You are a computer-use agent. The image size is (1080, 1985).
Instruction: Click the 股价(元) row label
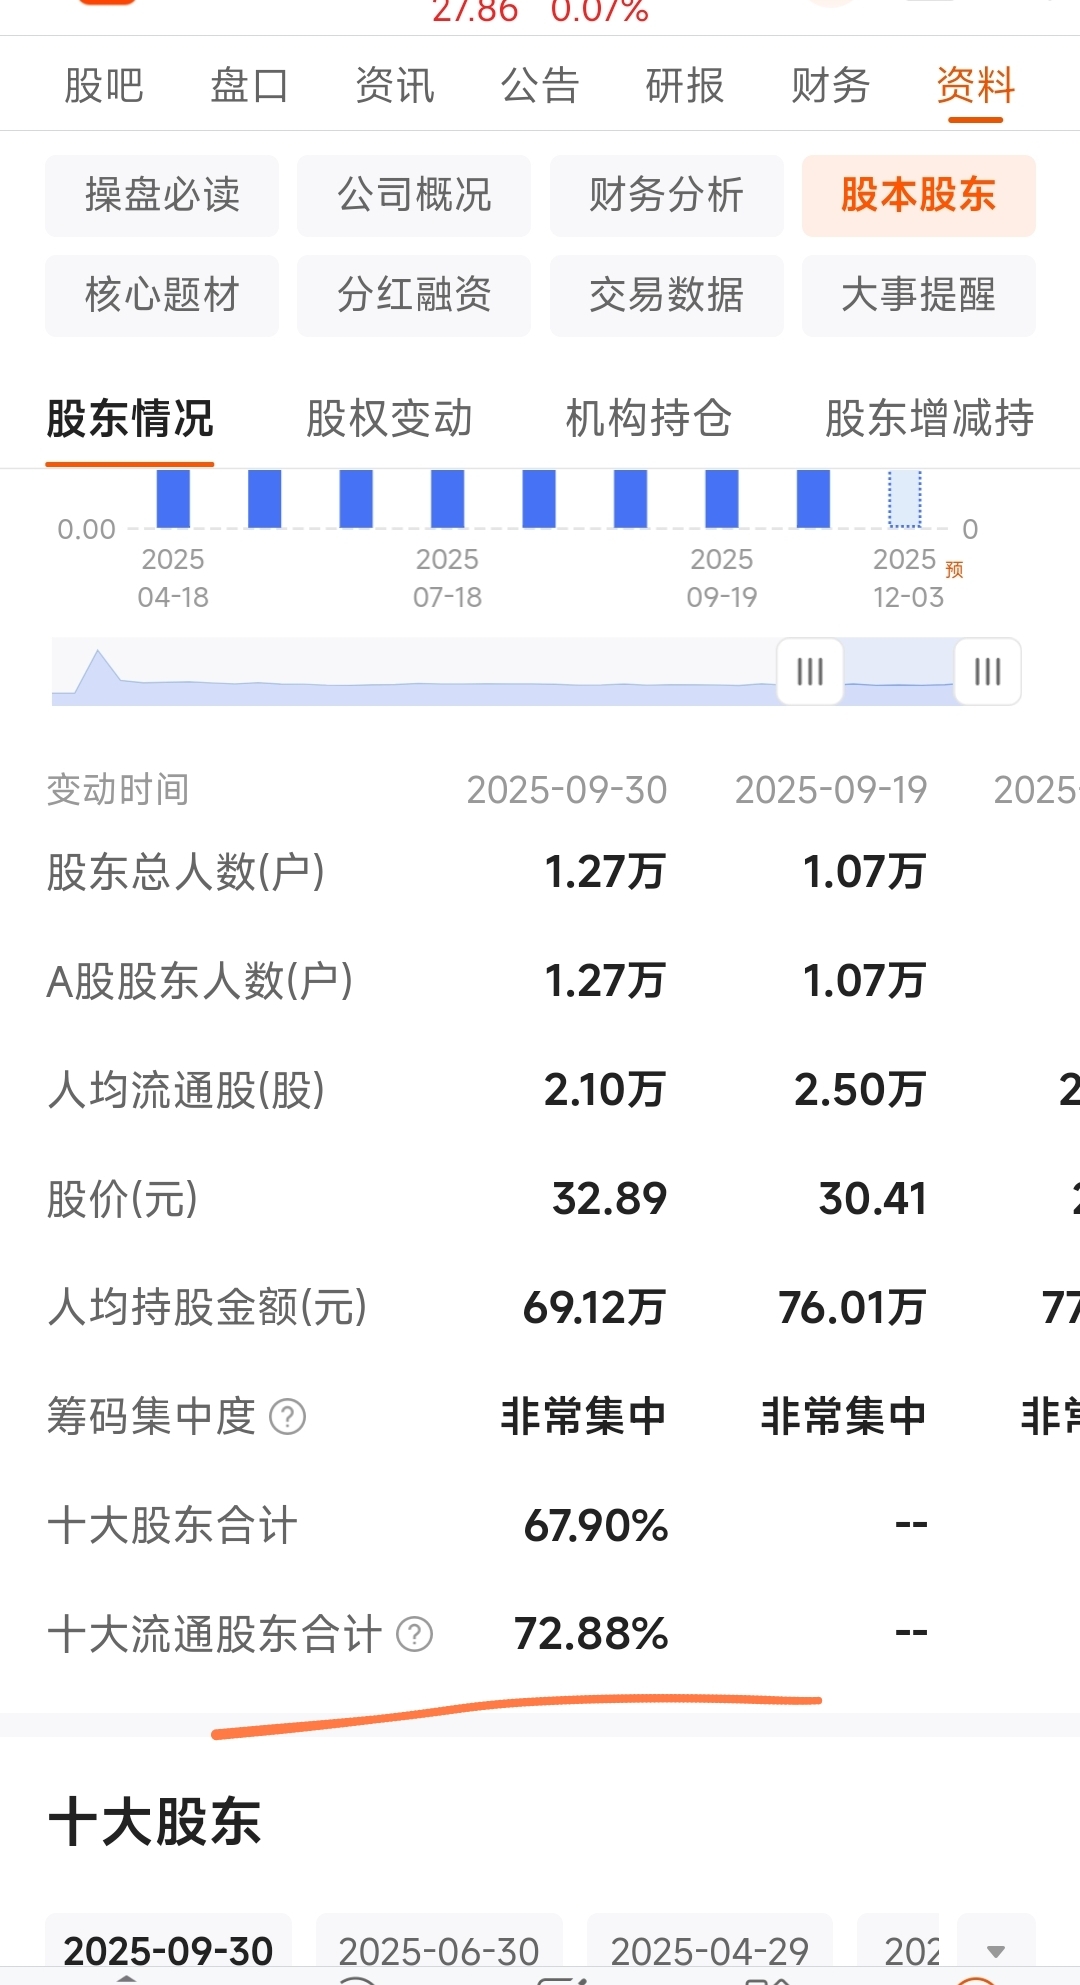pos(122,1199)
